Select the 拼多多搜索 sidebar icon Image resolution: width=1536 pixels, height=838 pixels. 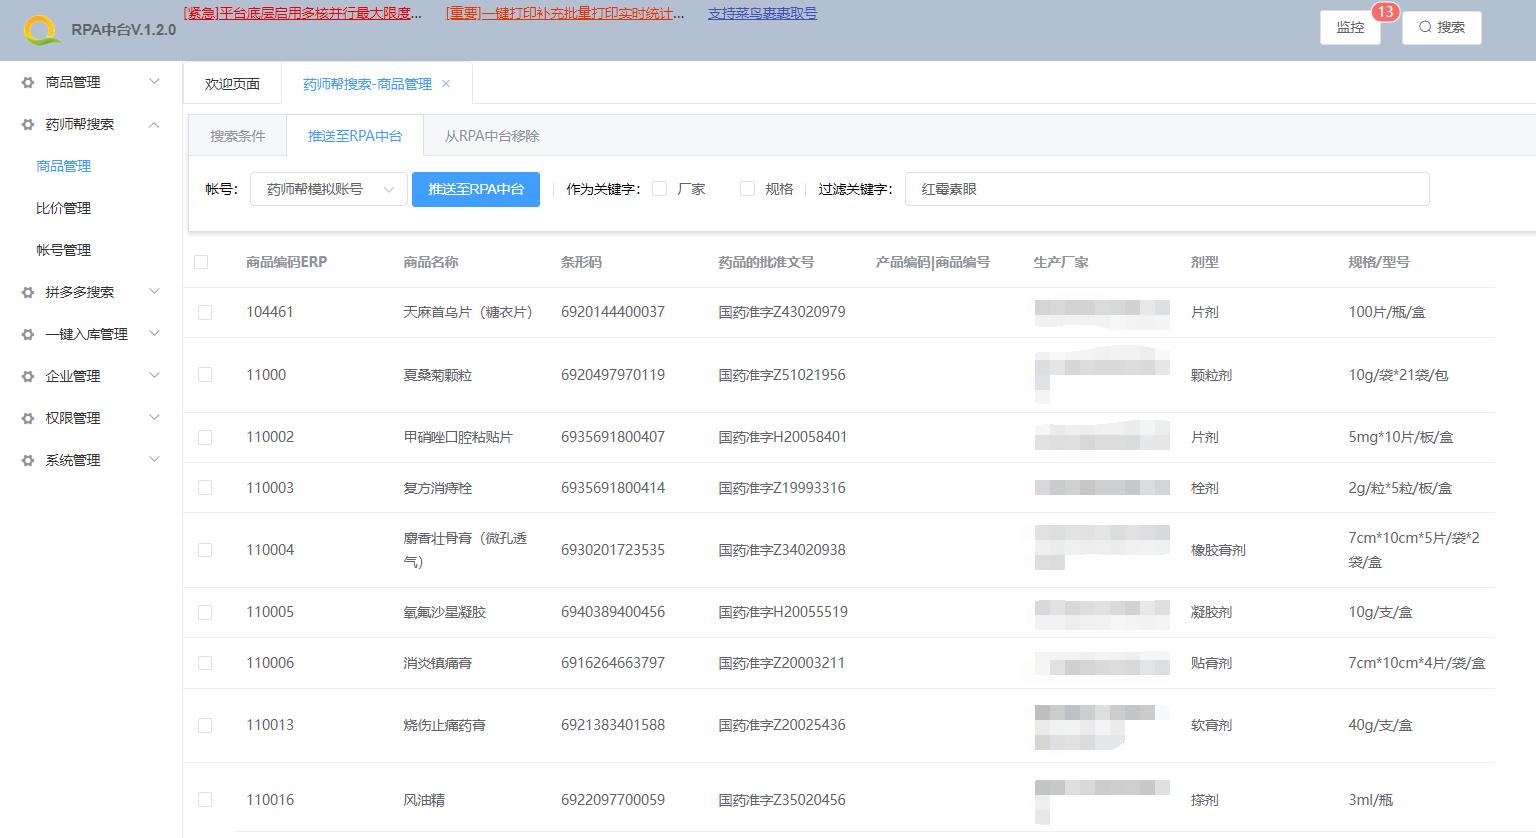(27, 292)
